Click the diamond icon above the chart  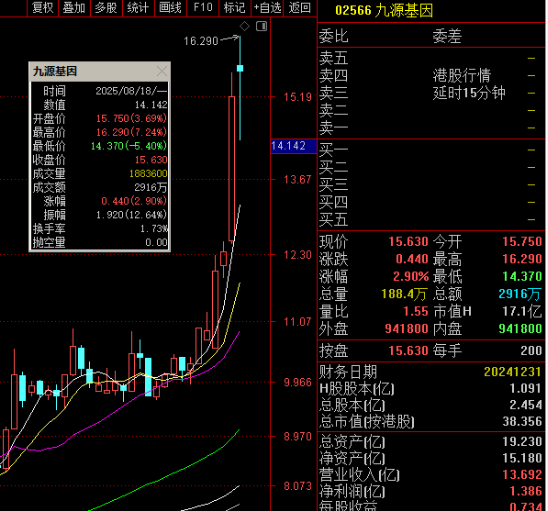pos(244,26)
